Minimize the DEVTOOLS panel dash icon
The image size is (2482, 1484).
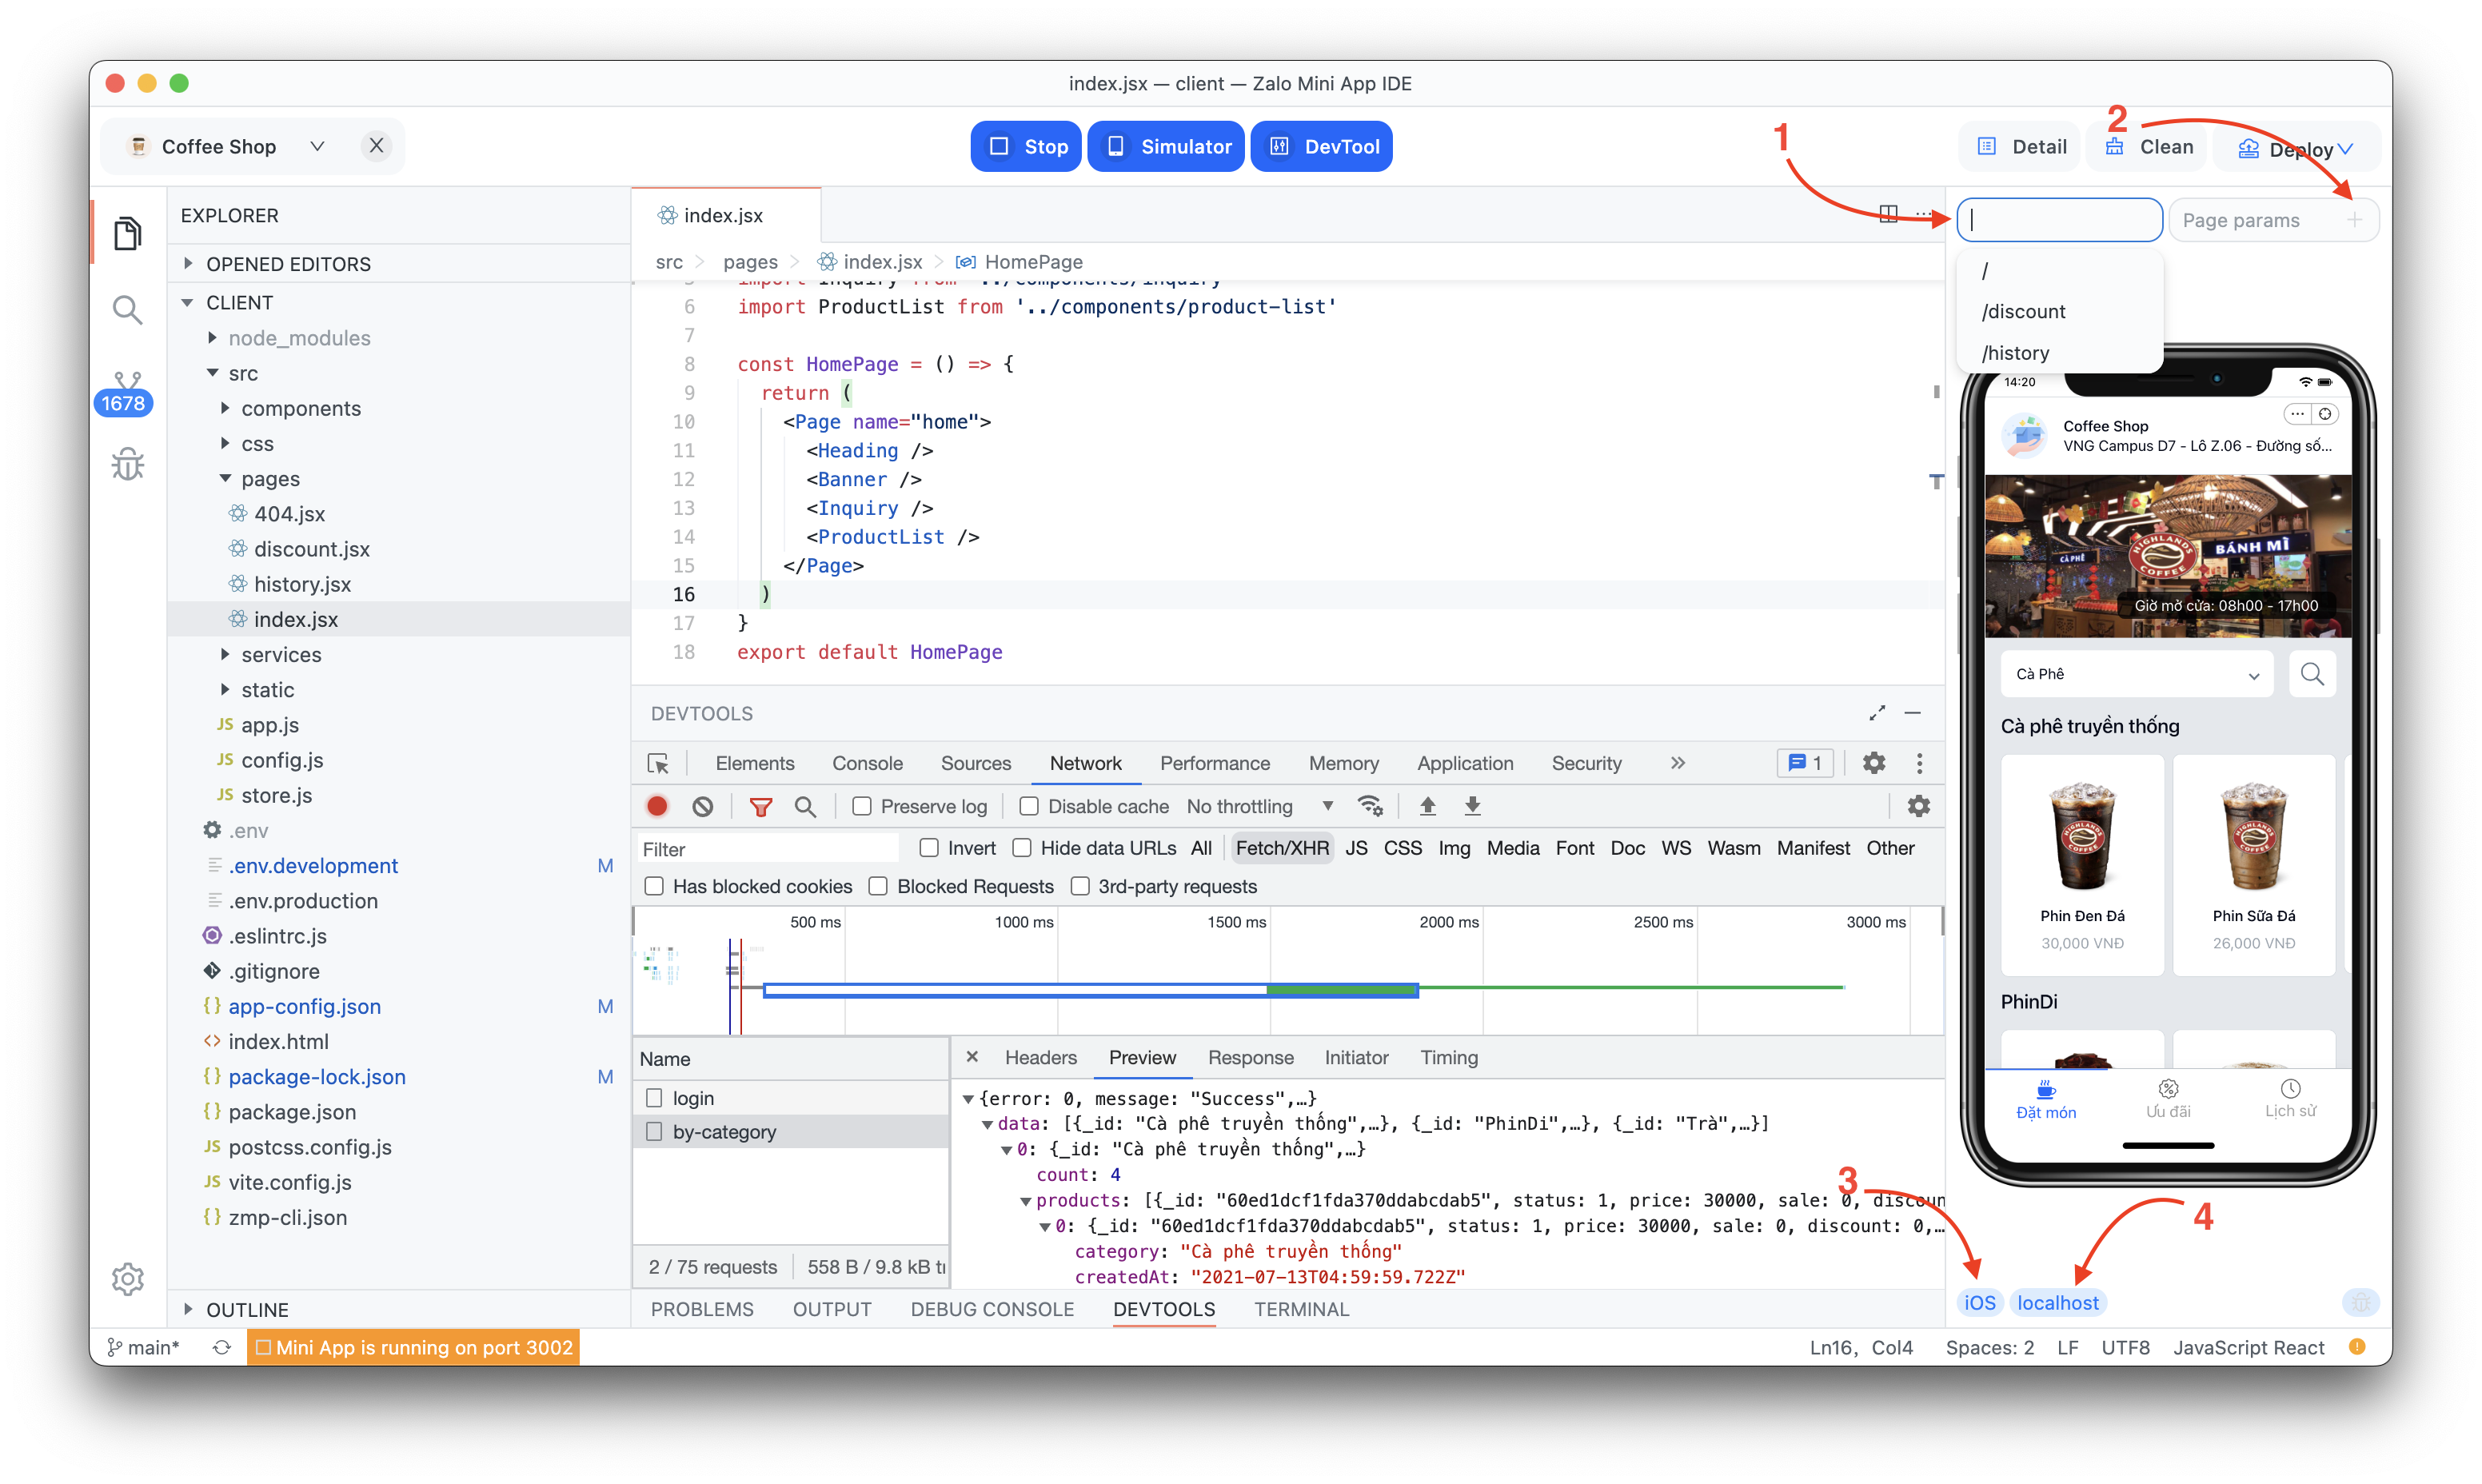[1913, 713]
